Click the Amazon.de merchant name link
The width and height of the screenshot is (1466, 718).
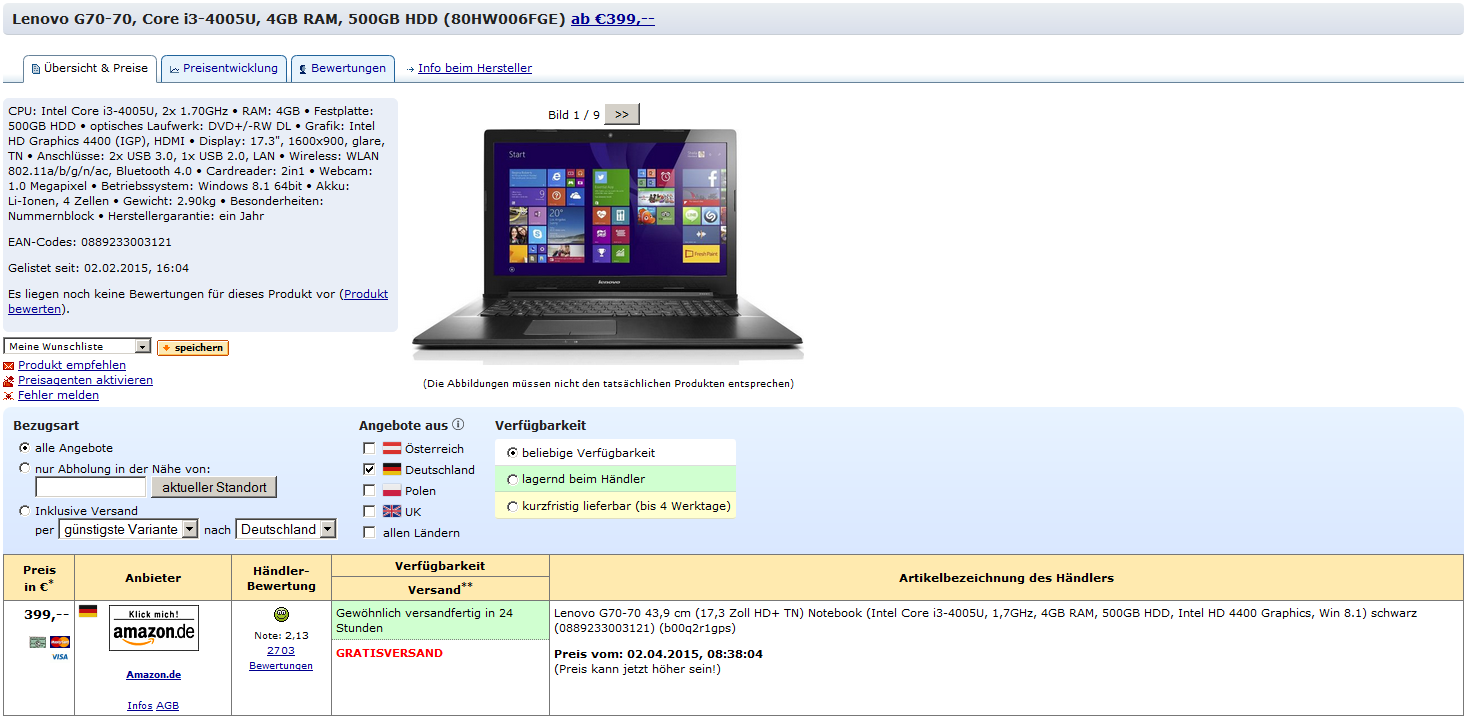point(153,675)
